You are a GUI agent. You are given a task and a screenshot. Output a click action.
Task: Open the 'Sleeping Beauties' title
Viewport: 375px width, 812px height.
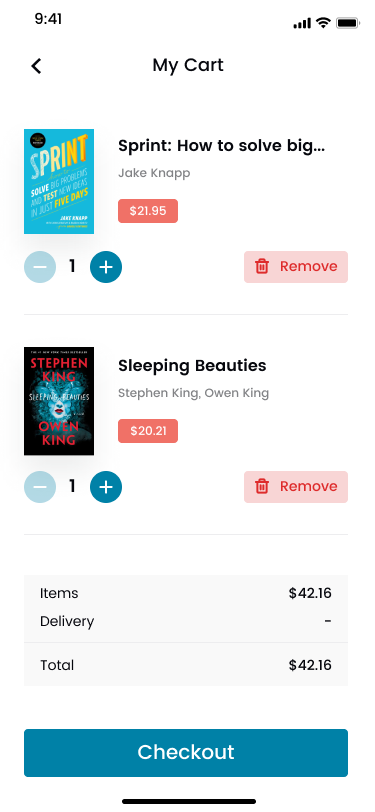(192, 366)
